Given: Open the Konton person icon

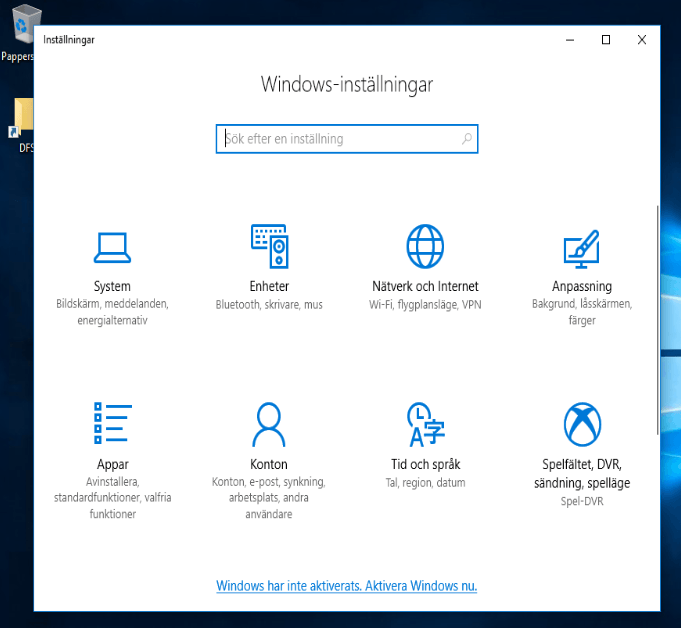Looking at the screenshot, I should tap(269, 424).
